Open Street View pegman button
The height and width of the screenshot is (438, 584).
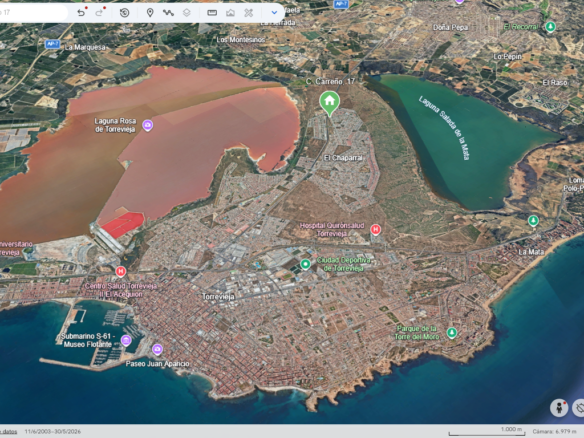559,408
